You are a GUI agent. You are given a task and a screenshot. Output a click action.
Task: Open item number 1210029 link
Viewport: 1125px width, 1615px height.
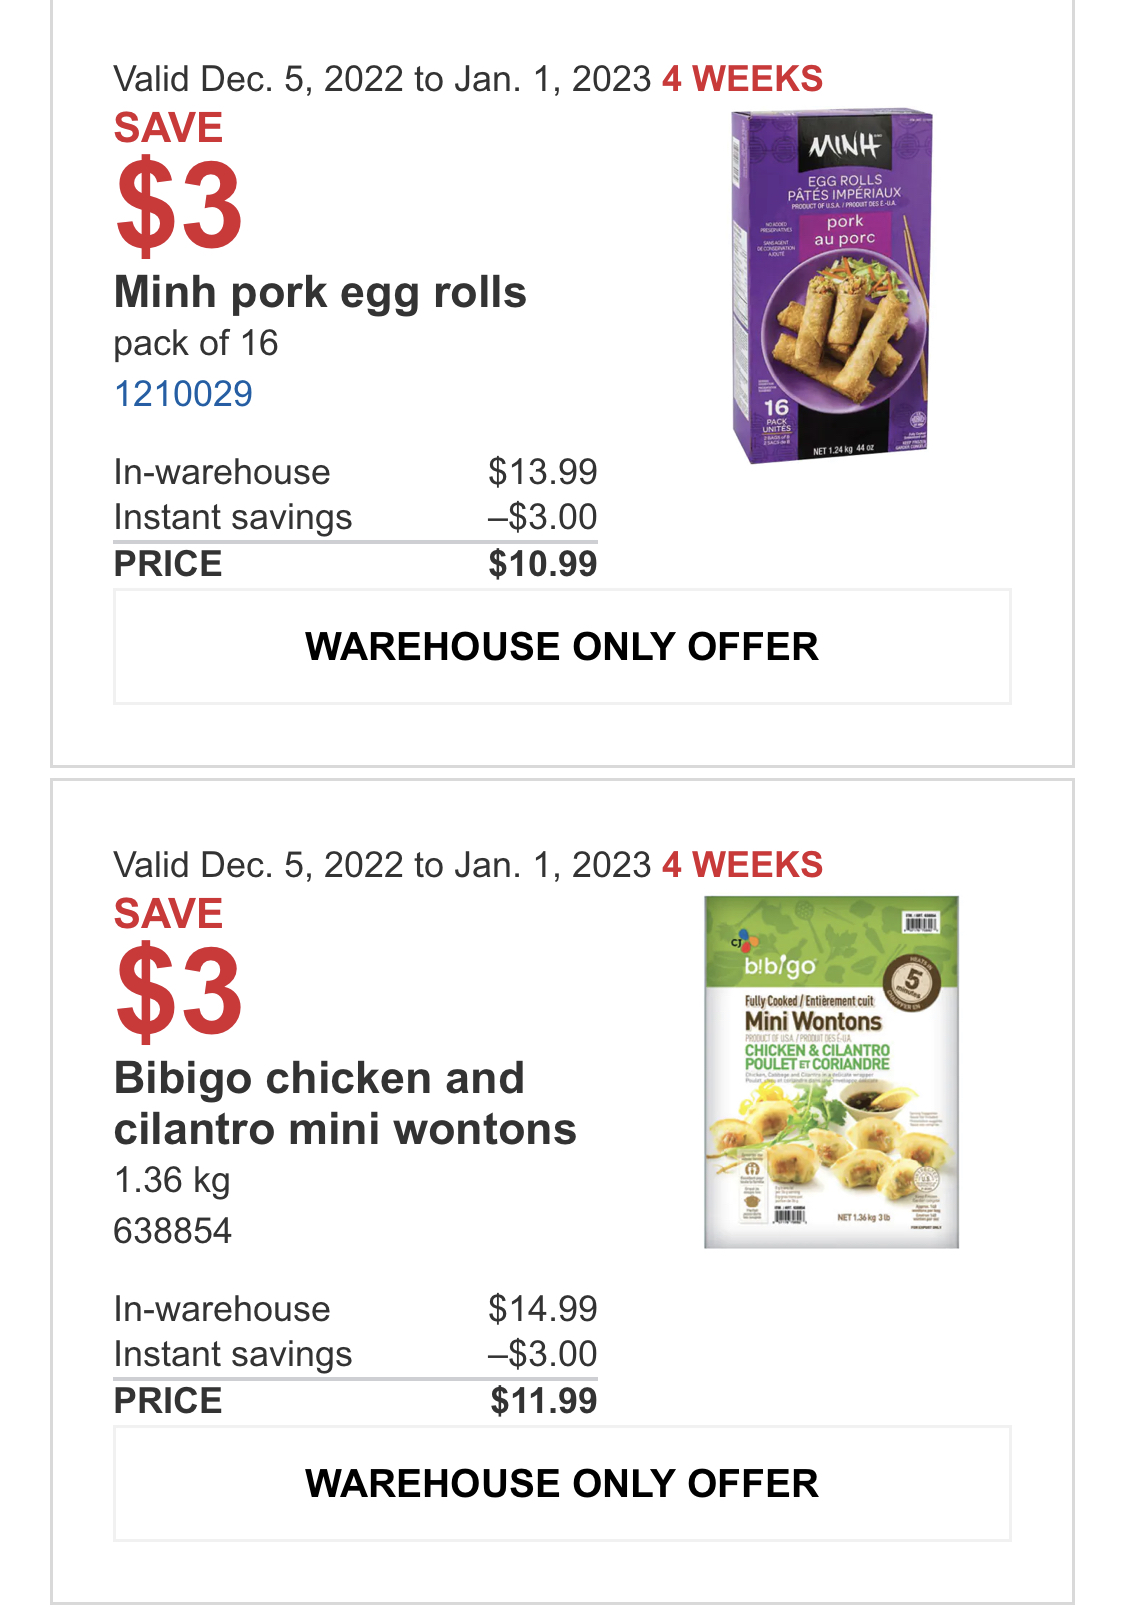(183, 394)
